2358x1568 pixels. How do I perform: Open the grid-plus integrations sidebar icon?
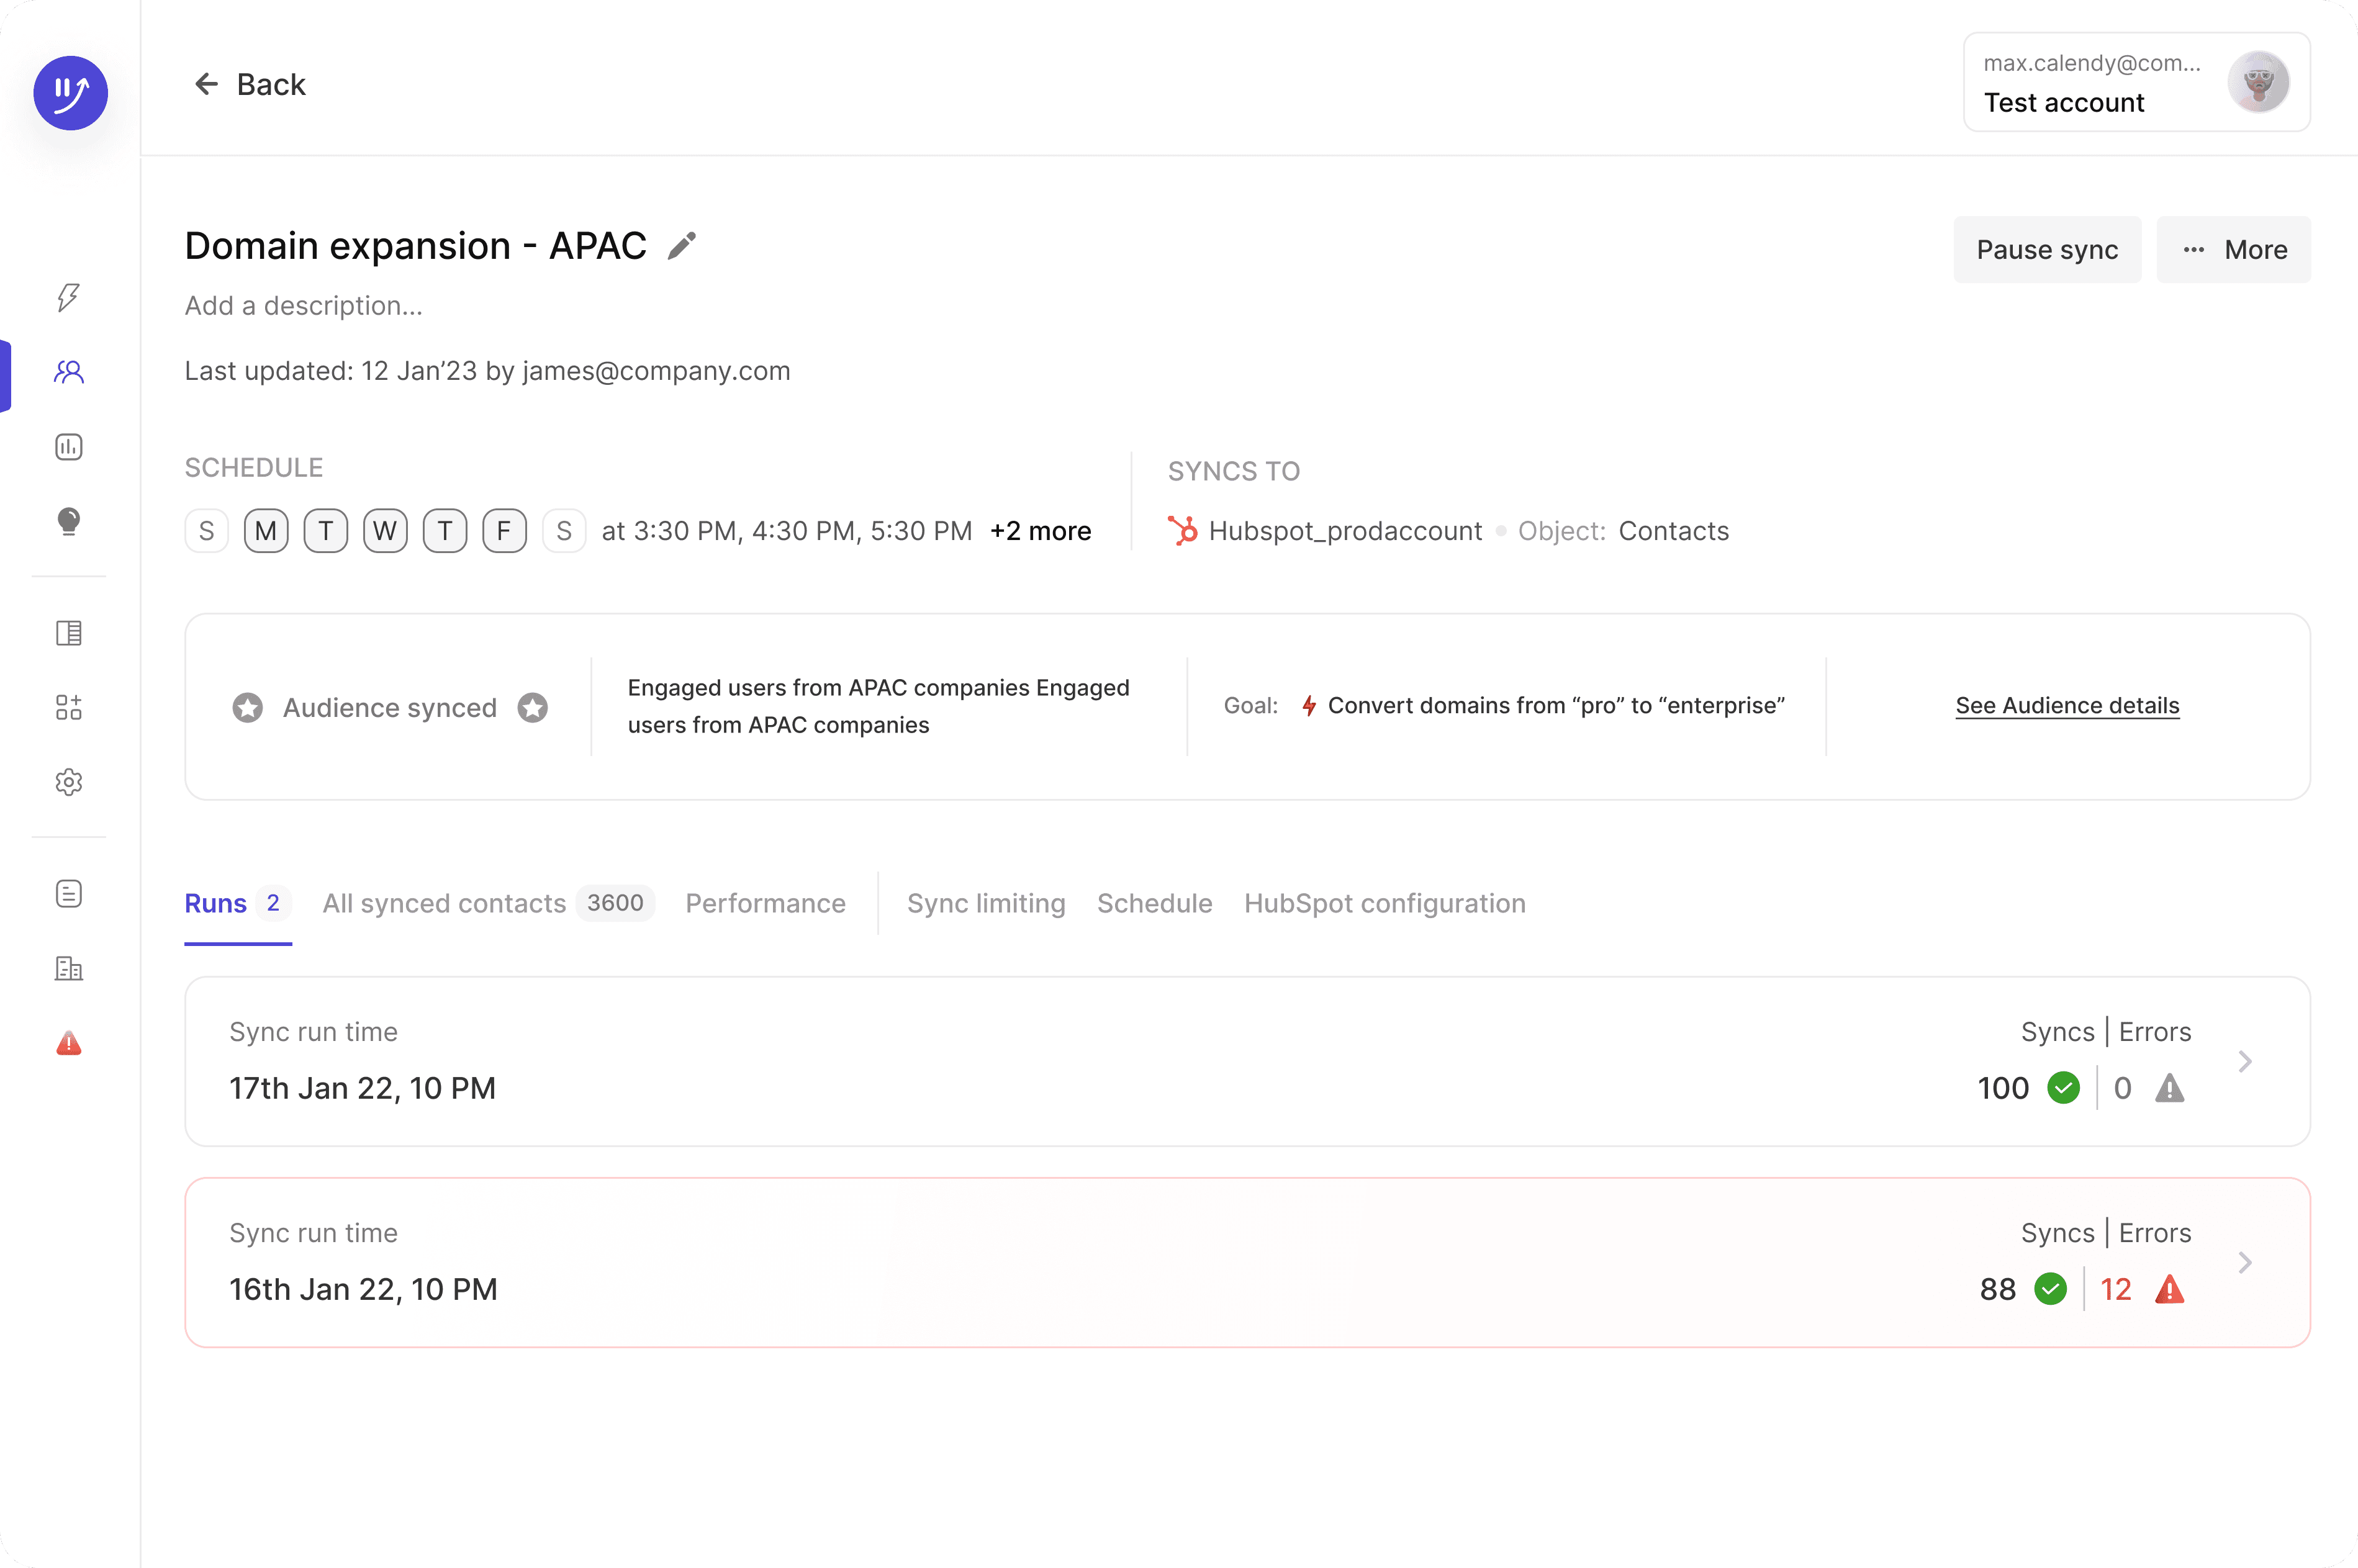pyautogui.click(x=68, y=708)
